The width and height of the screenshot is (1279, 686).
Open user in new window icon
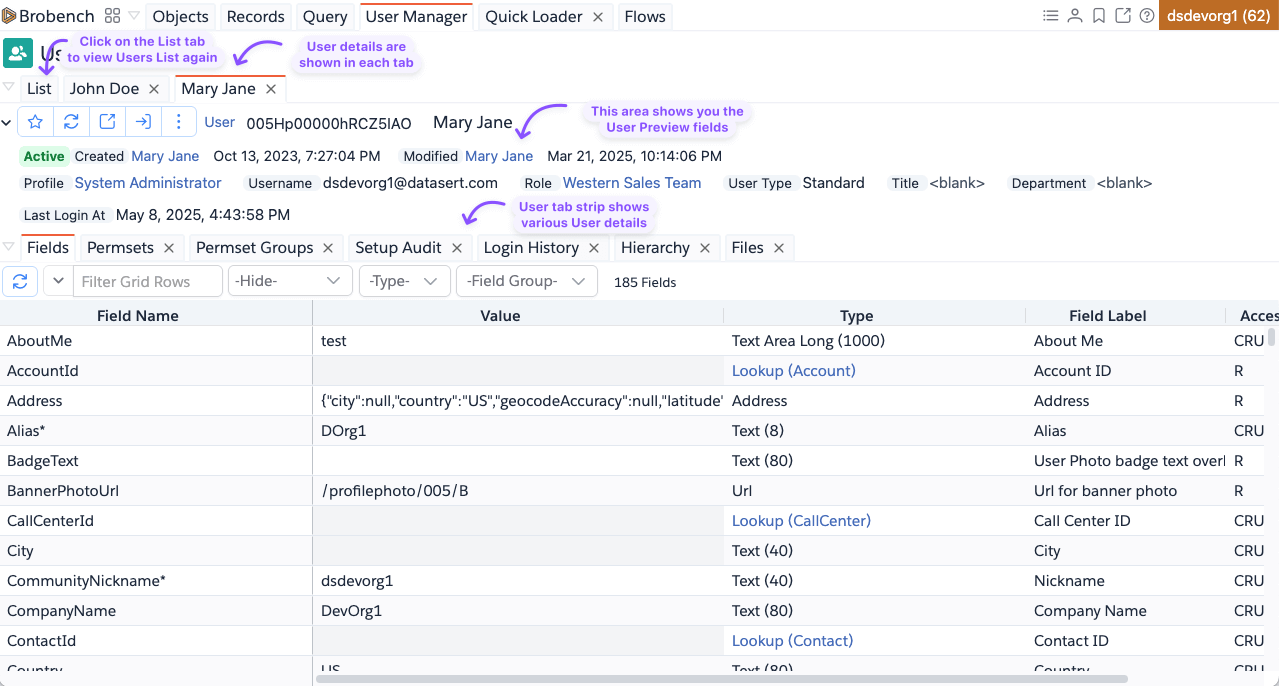[107, 122]
